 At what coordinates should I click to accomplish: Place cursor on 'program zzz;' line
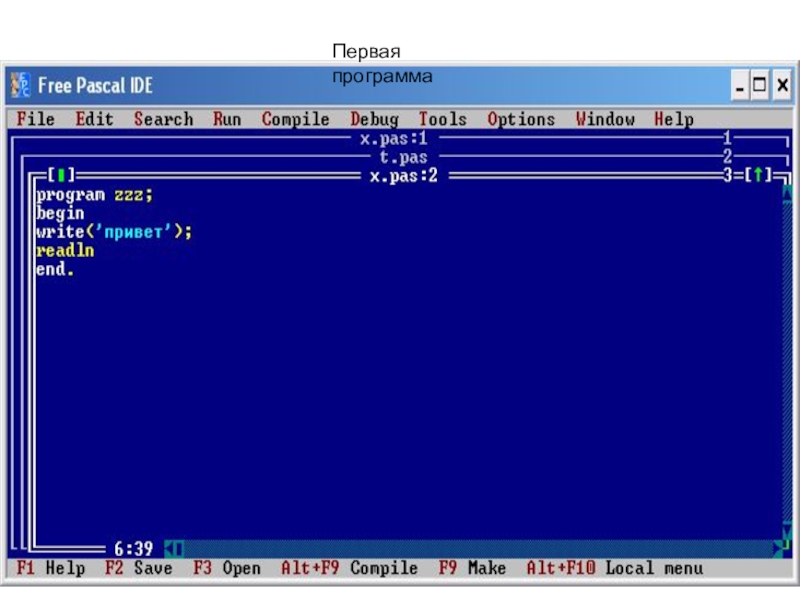click(94, 195)
